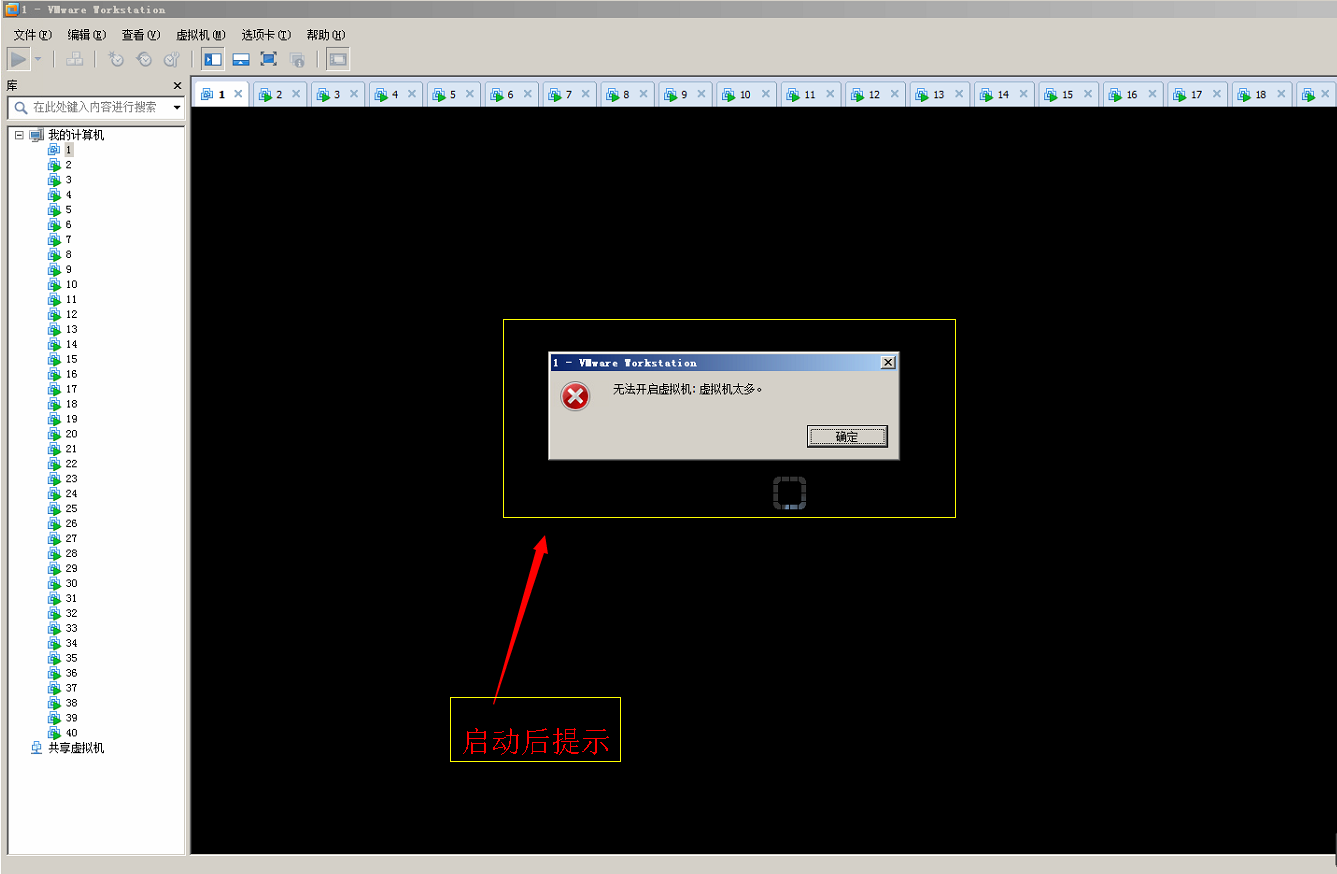Close VM tab 15
The image size is (1337, 874).
[1088, 94]
